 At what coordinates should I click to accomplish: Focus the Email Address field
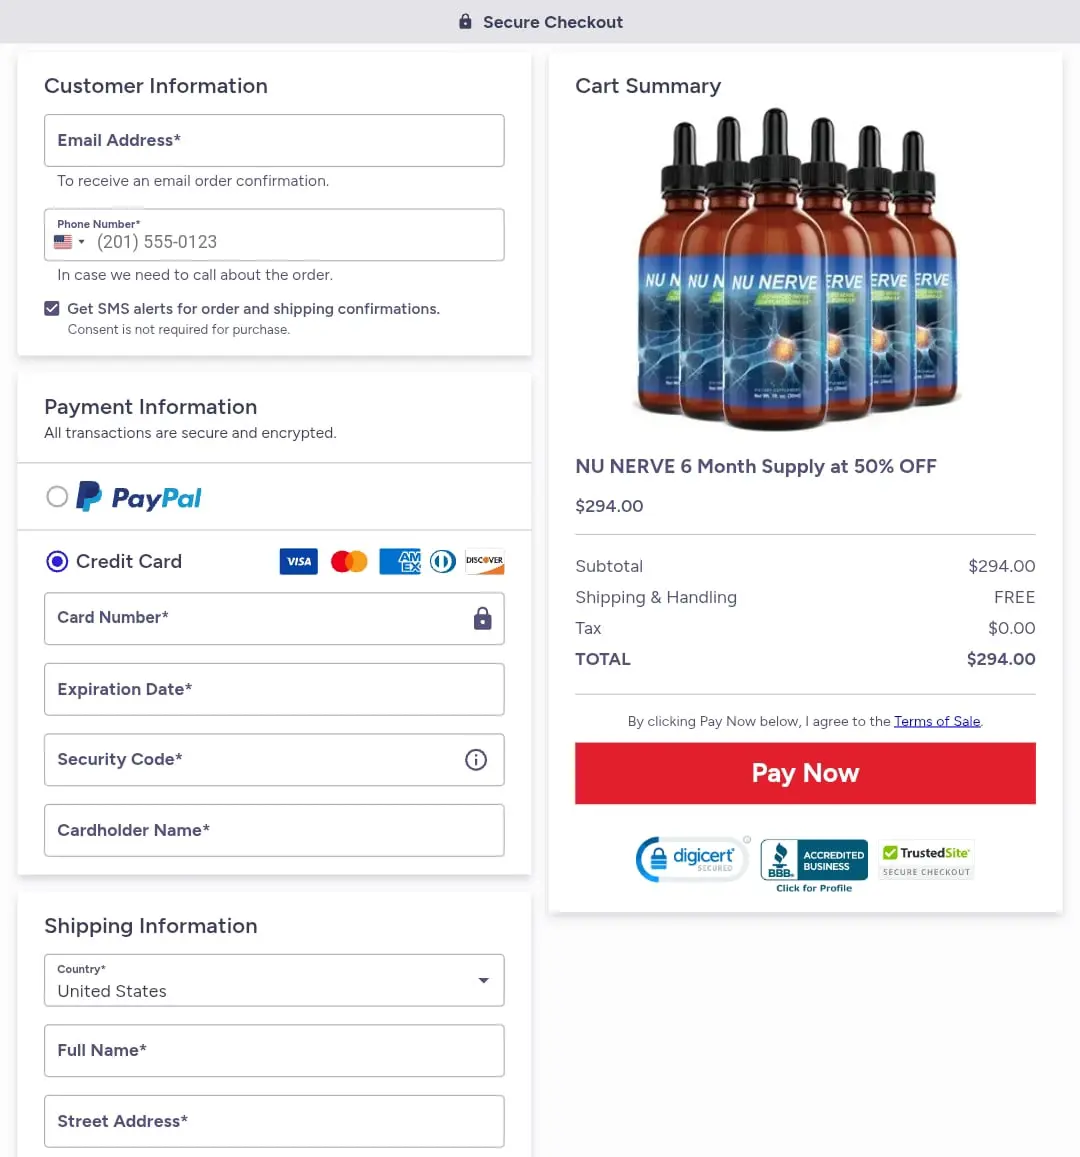[274, 140]
